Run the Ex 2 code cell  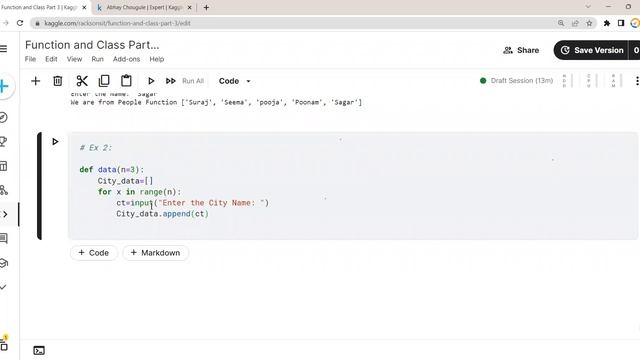tap(55, 142)
